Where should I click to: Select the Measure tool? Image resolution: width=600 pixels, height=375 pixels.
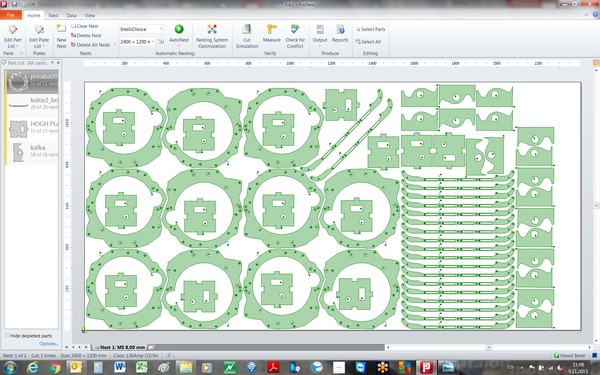(272, 33)
